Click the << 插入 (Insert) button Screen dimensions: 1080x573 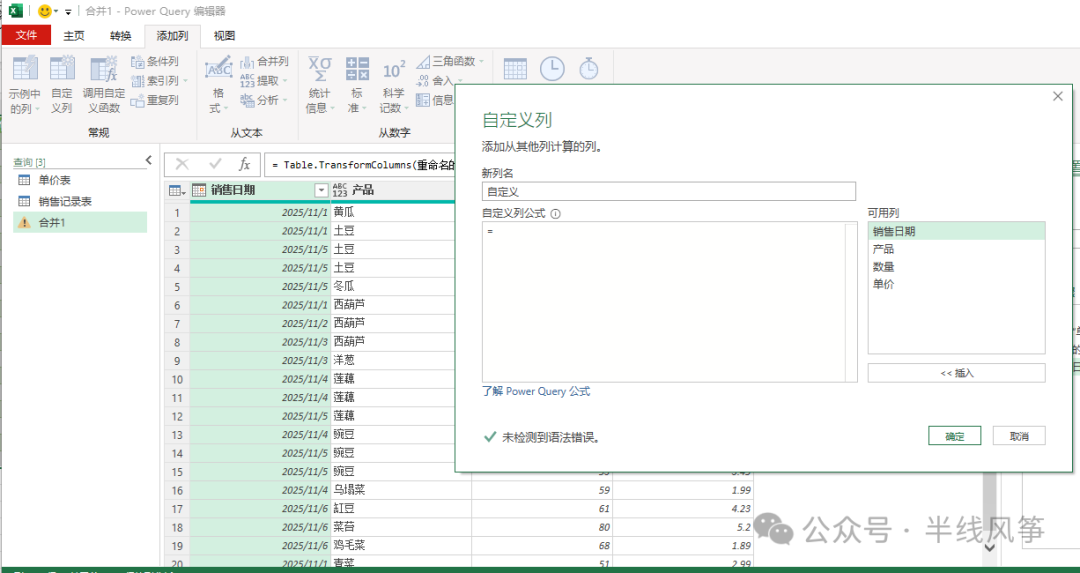pos(957,373)
